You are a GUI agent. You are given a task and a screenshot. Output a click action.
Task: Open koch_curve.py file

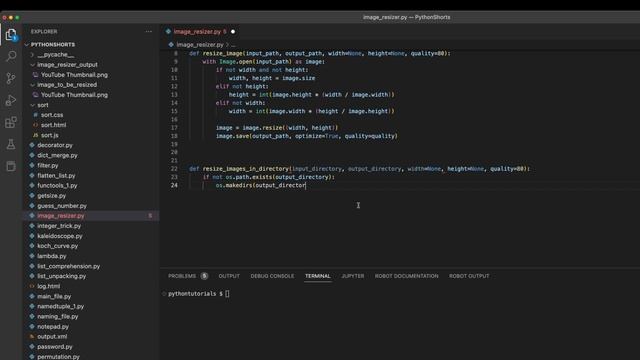58,246
